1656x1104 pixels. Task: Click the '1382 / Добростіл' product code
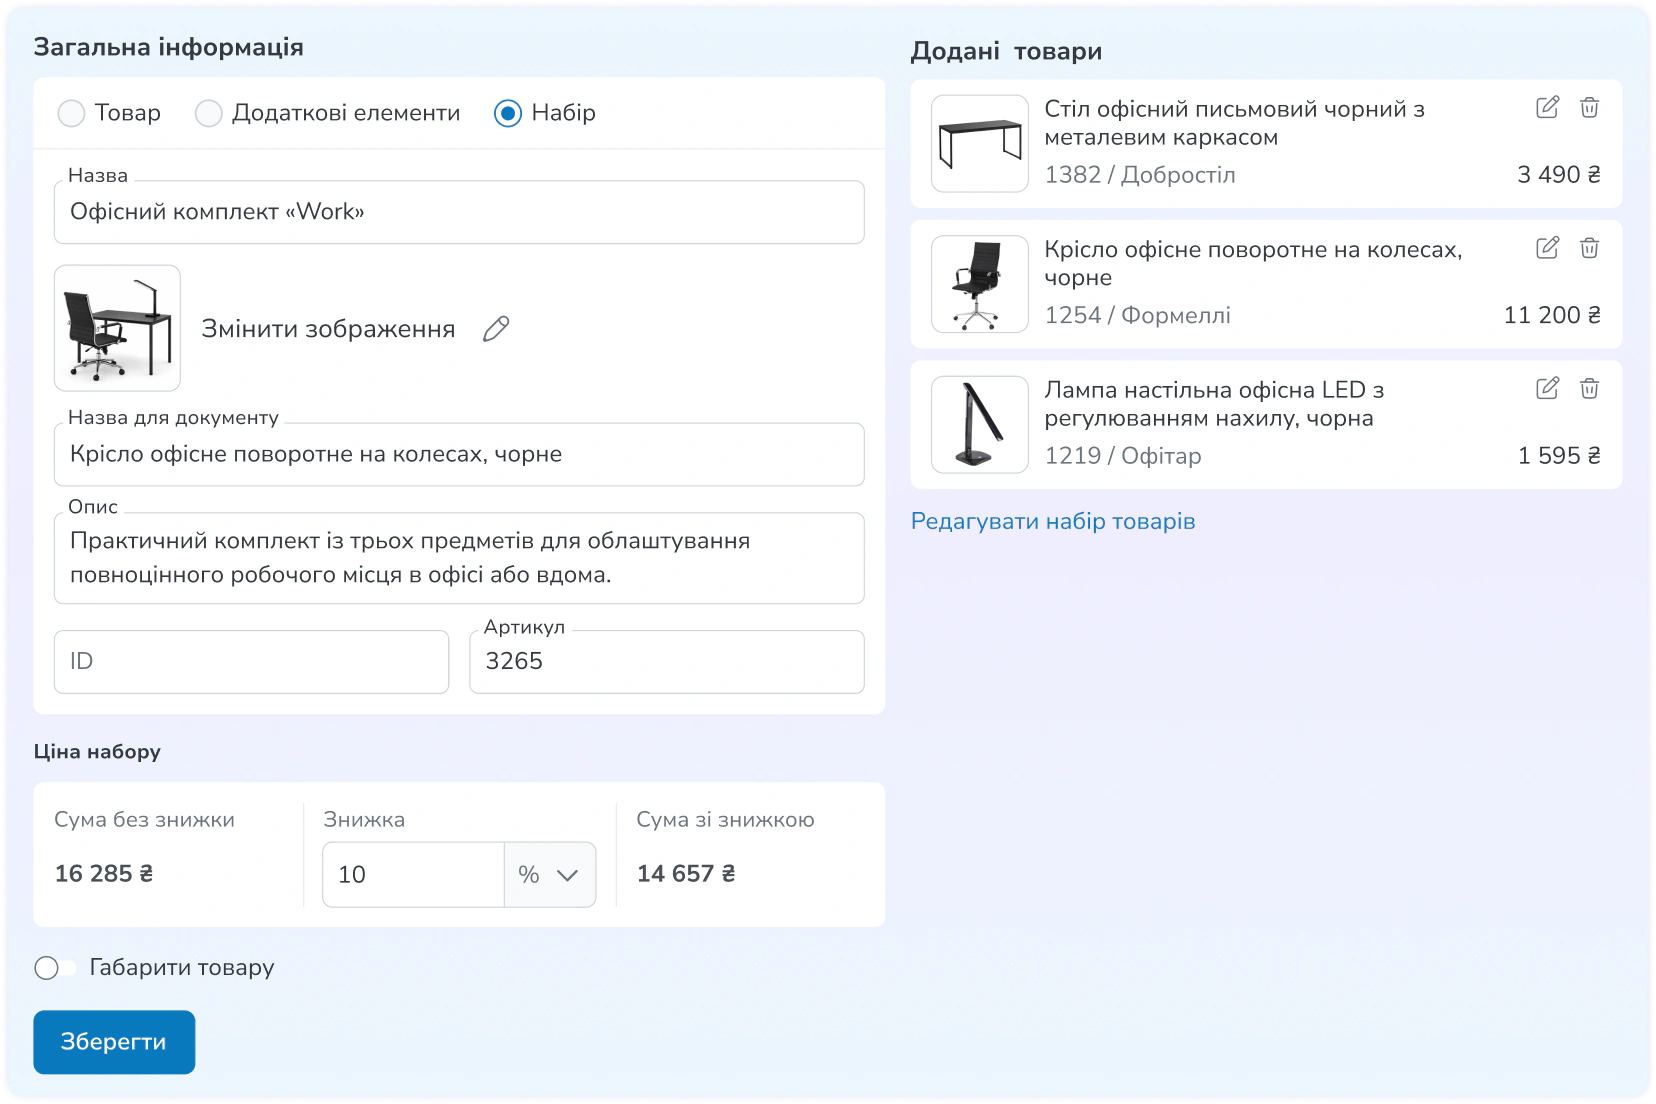coord(1140,175)
